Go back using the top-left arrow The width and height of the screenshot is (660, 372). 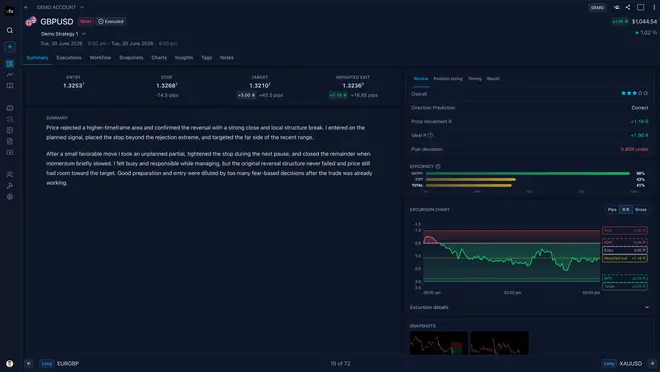(x=26, y=7)
